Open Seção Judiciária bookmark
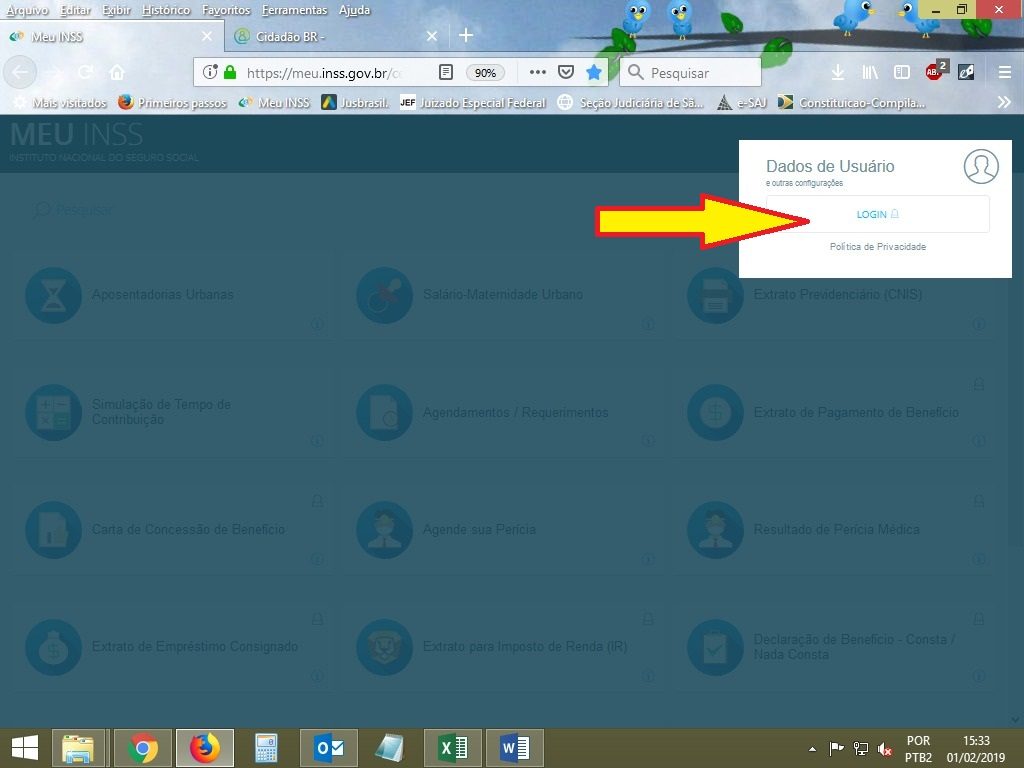The height and width of the screenshot is (768, 1024). tap(632, 103)
